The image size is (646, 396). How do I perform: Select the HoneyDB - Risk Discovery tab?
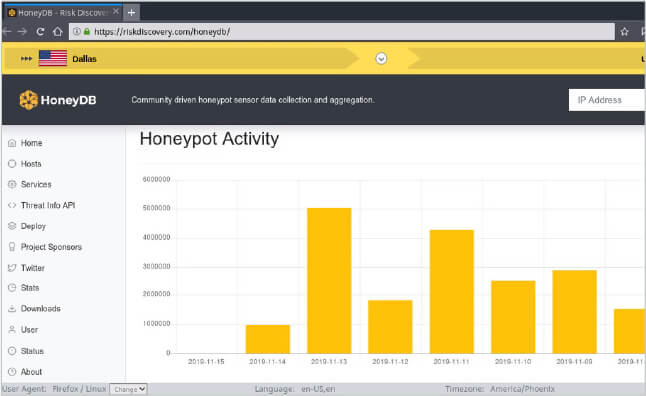62,13
